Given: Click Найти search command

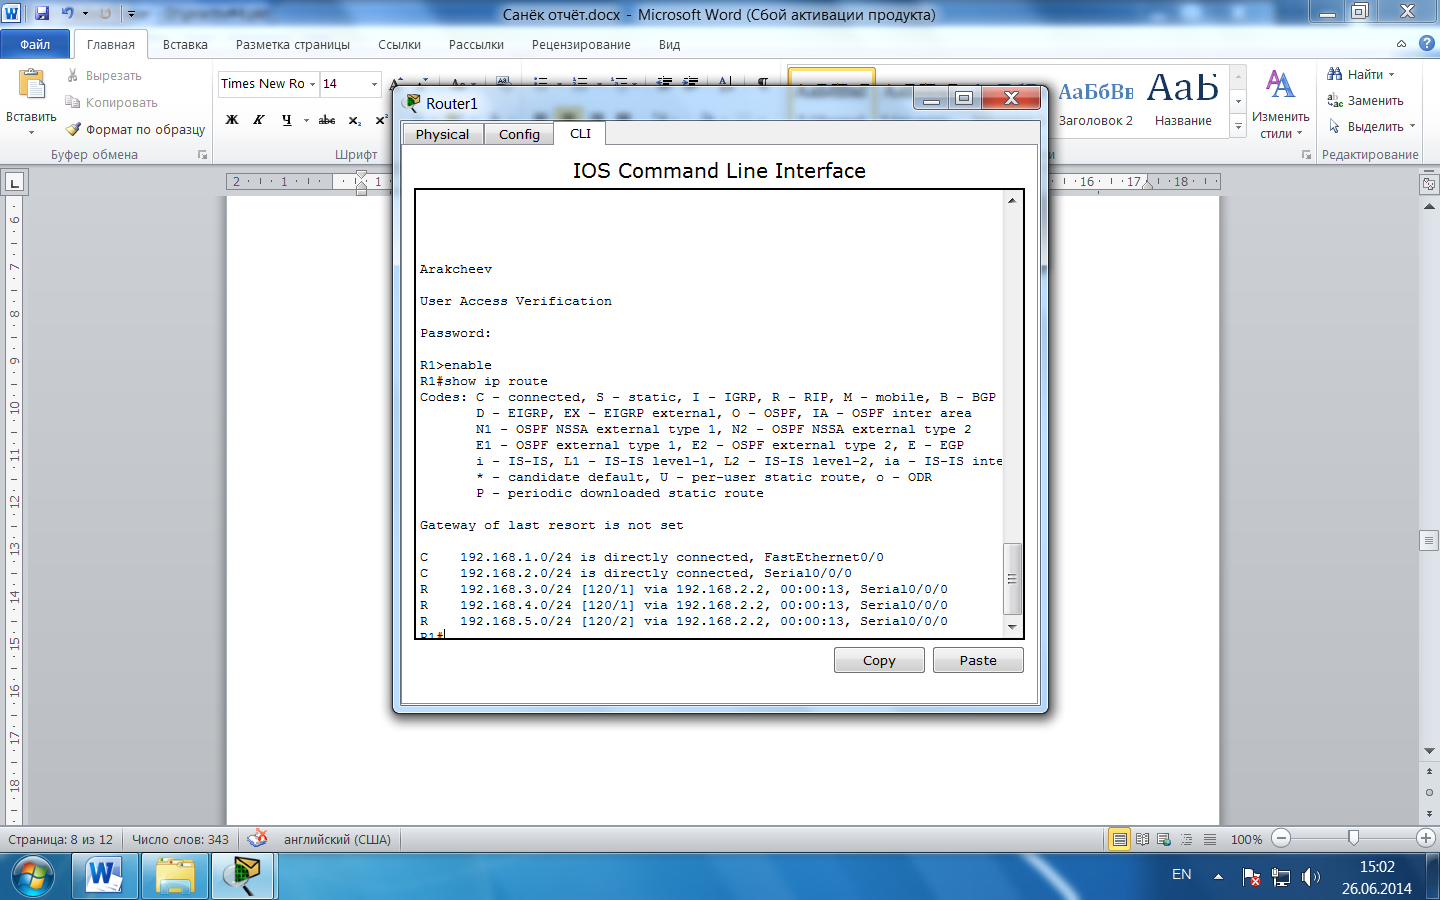Looking at the screenshot, I should click(1361, 75).
